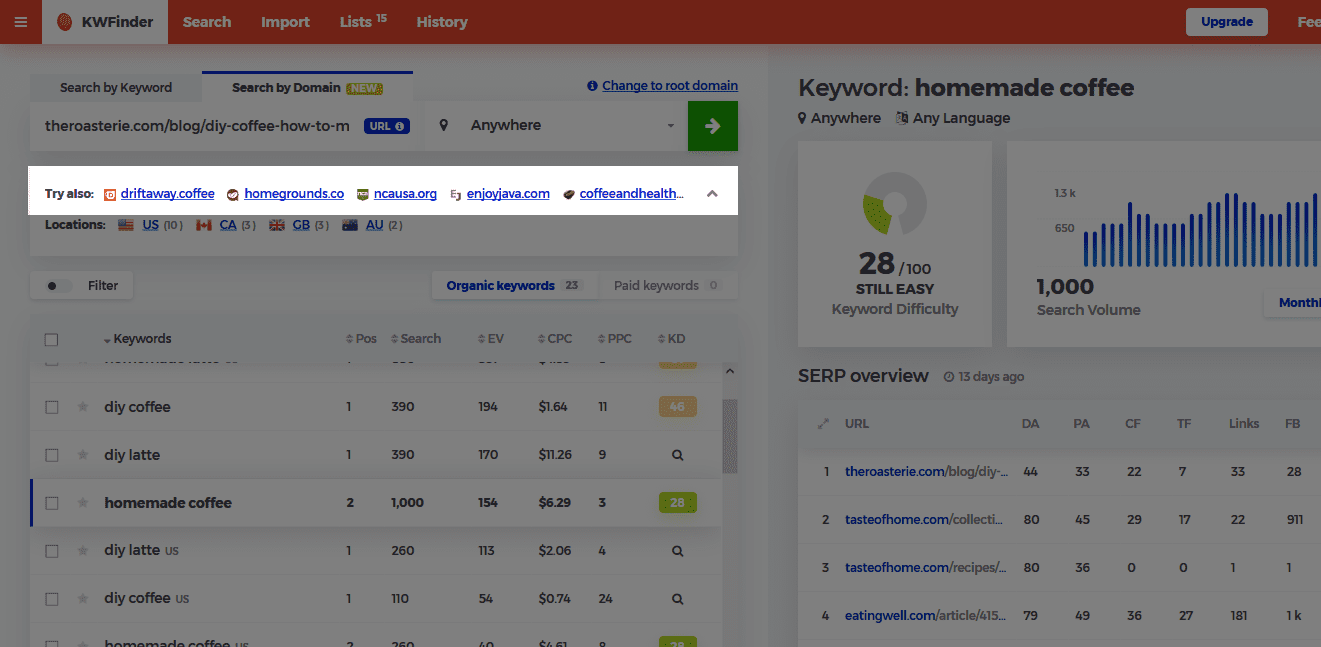Tick checkbox for diy coffee row
The height and width of the screenshot is (647, 1321).
[x=52, y=408]
